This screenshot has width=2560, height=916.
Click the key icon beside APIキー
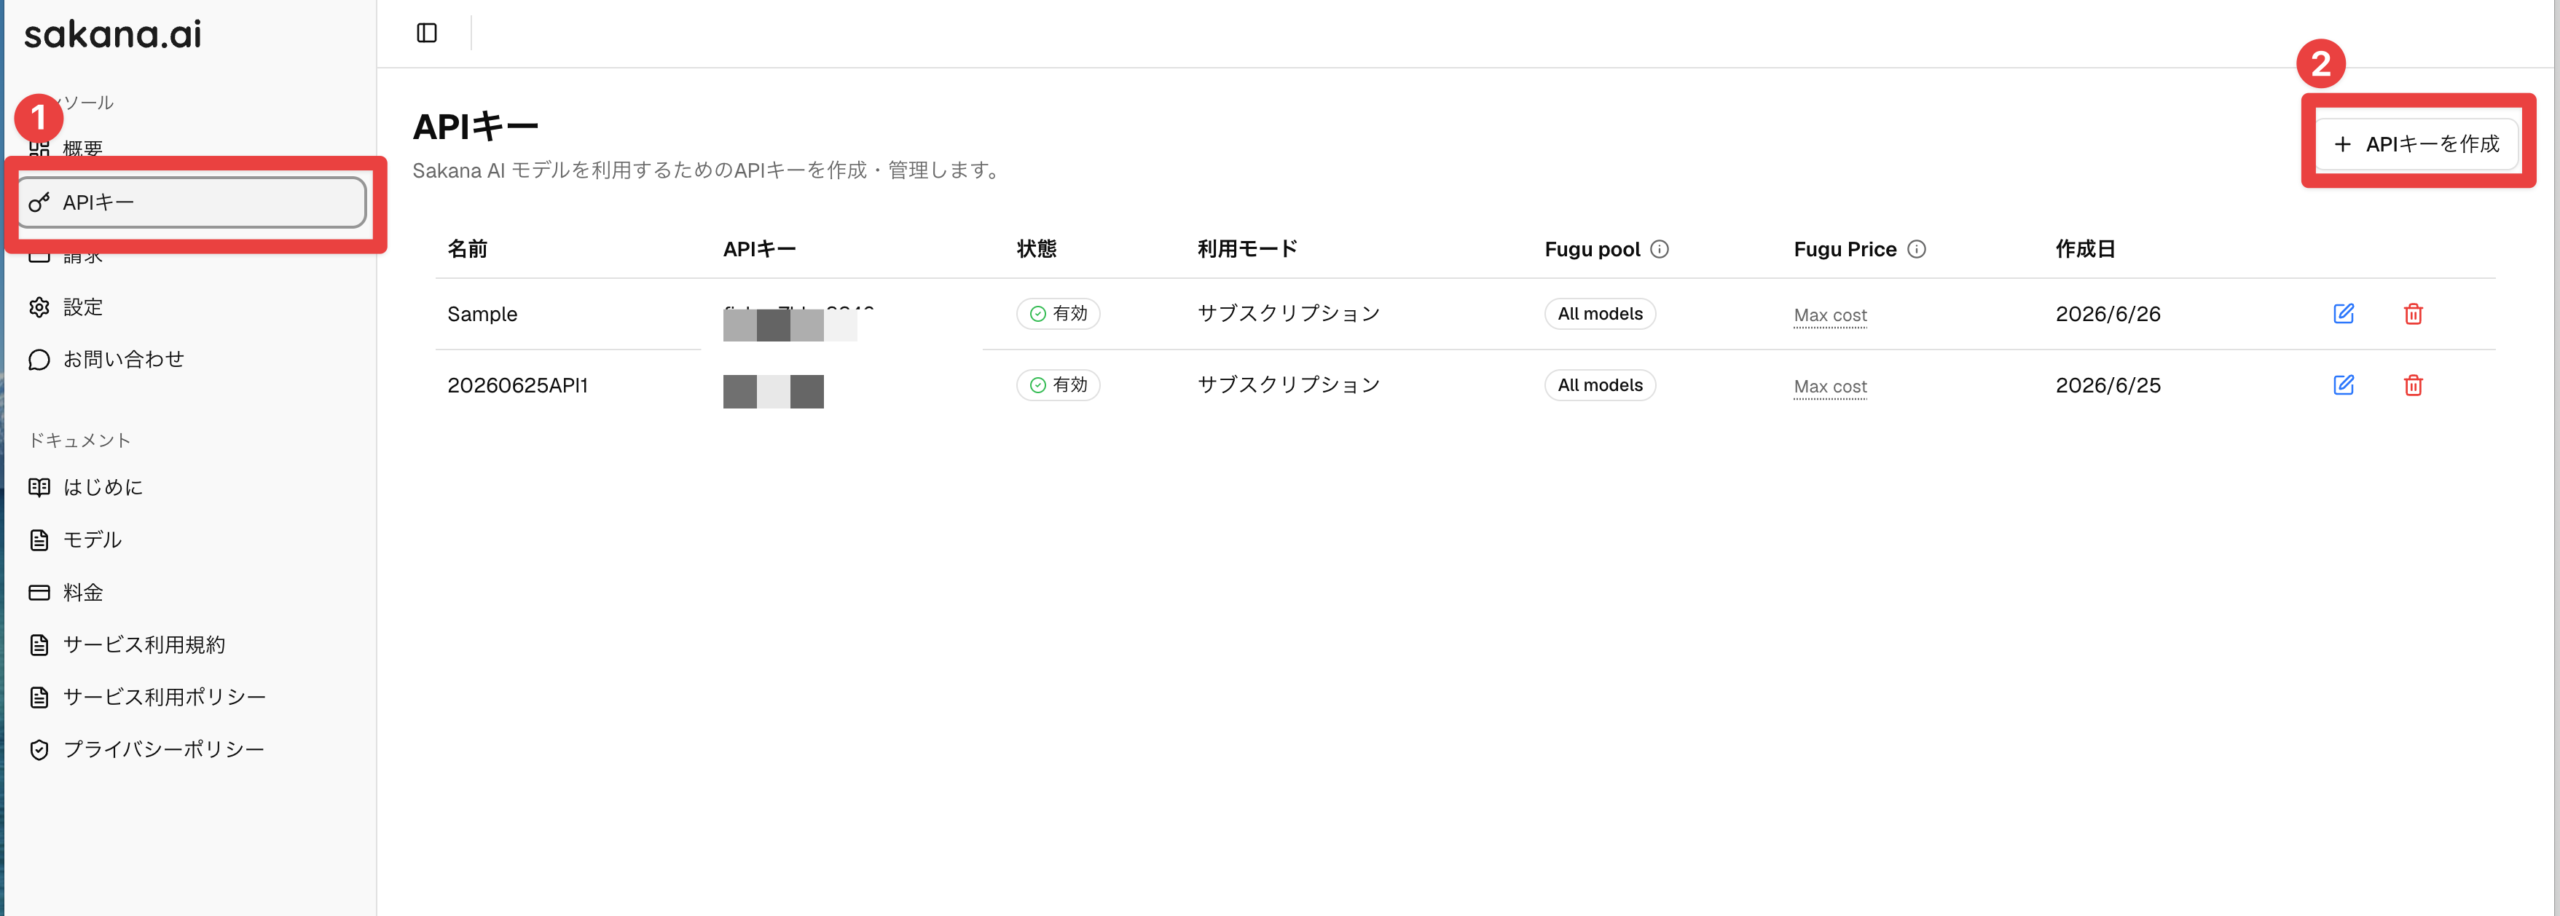[39, 203]
